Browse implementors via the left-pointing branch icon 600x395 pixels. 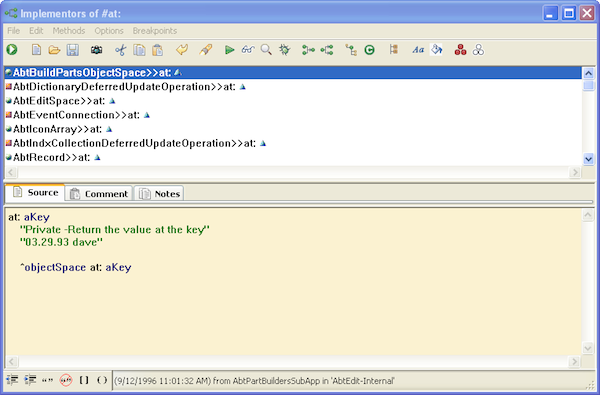[x=327, y=50]
